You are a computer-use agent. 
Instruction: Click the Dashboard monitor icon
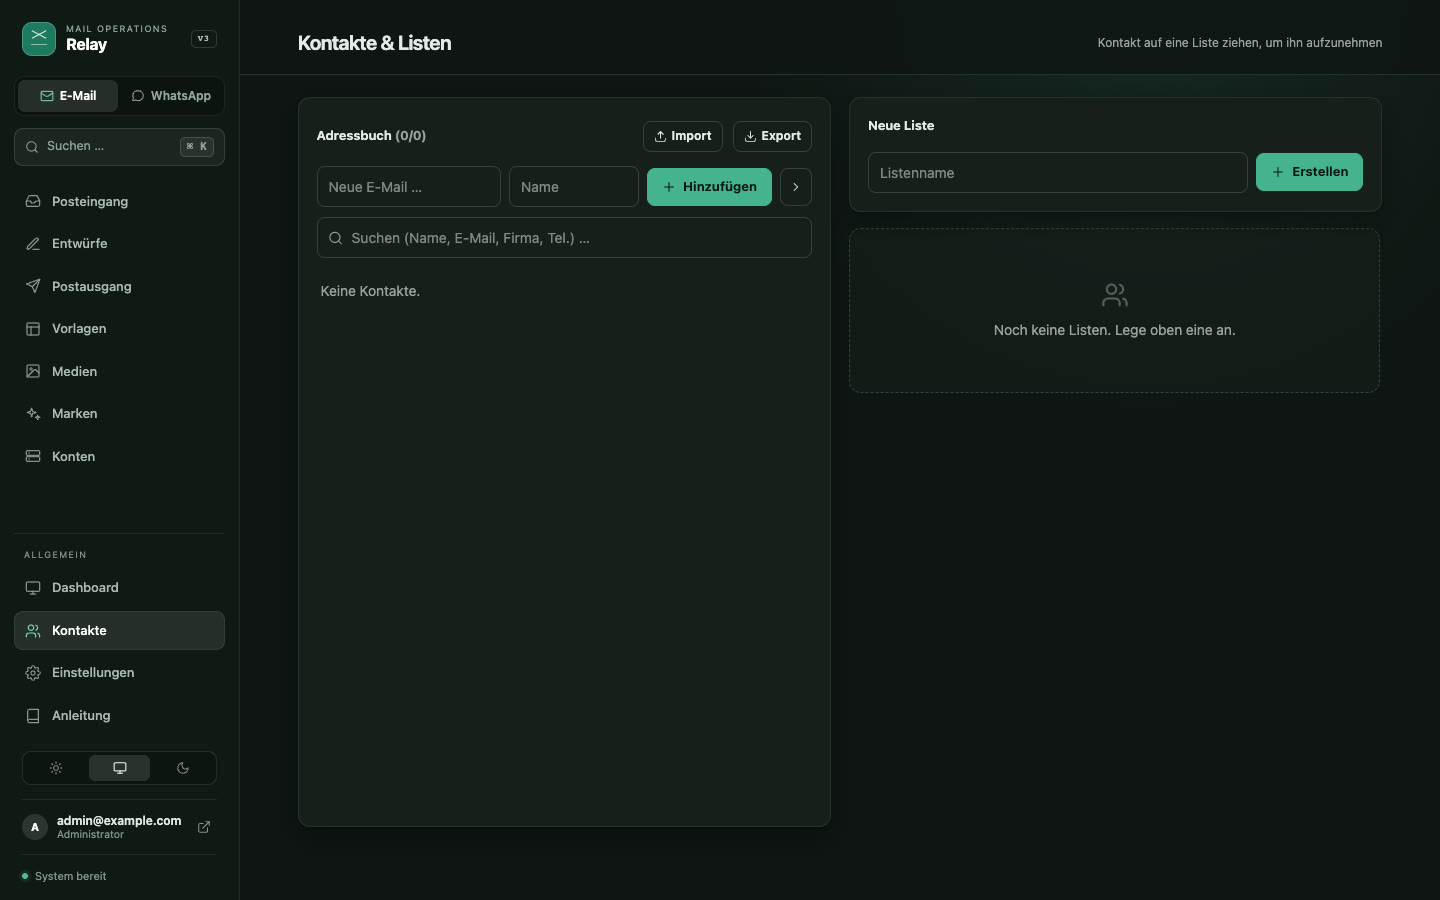33,588
